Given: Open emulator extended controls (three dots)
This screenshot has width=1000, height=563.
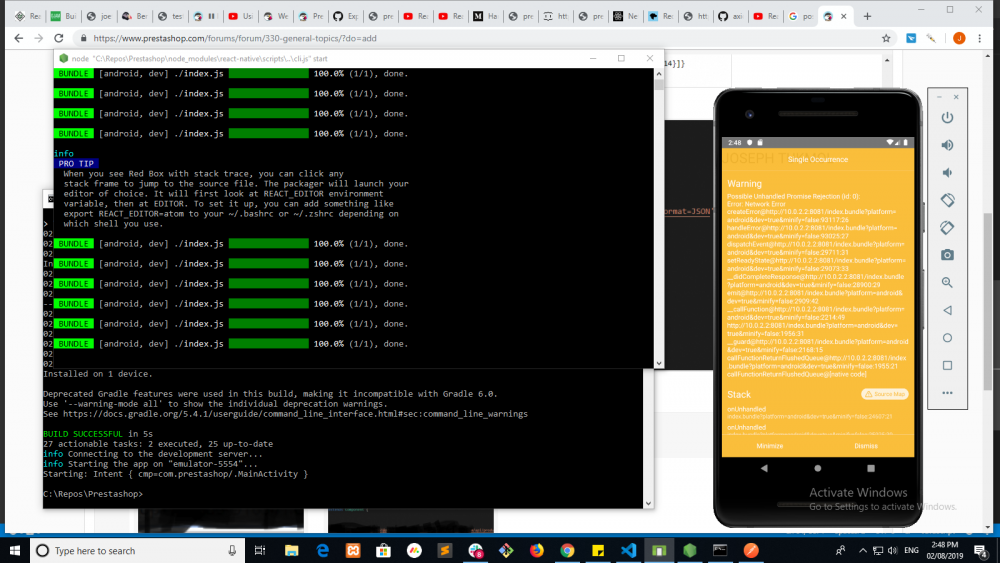Looking at the screenshot, I should [947, 393].
